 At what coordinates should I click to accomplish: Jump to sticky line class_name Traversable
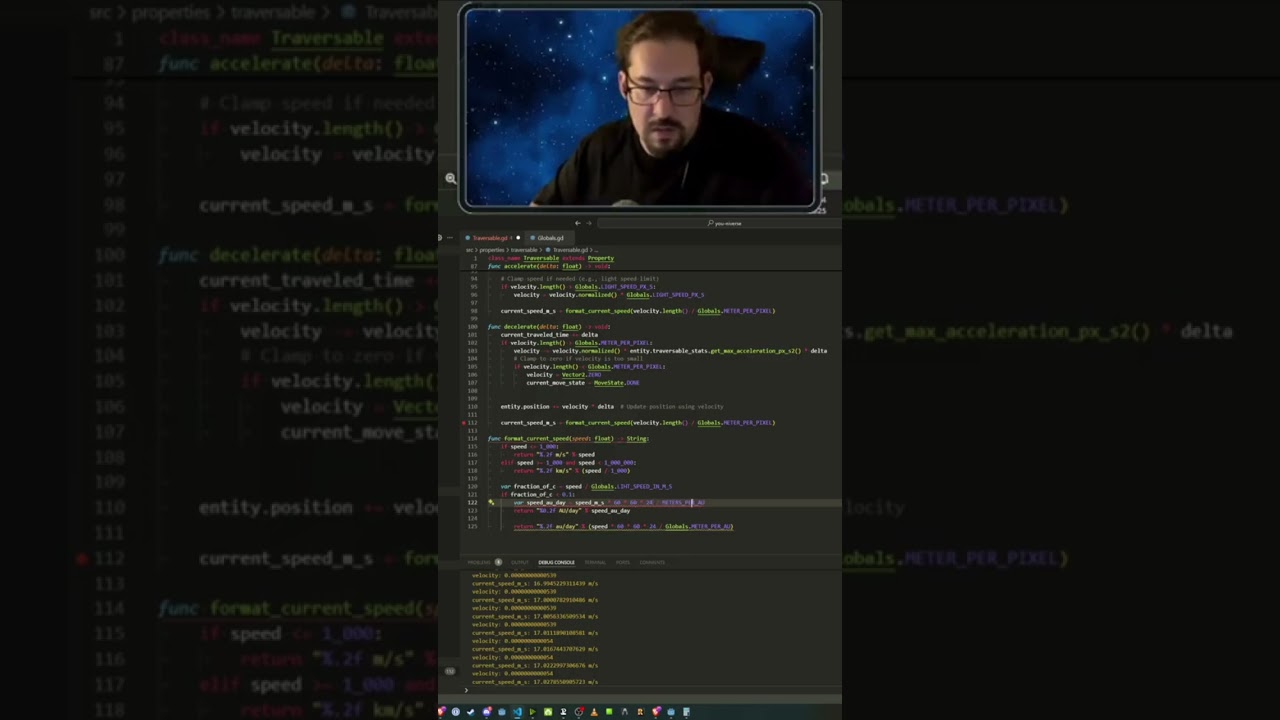click(x=551, y=258)
